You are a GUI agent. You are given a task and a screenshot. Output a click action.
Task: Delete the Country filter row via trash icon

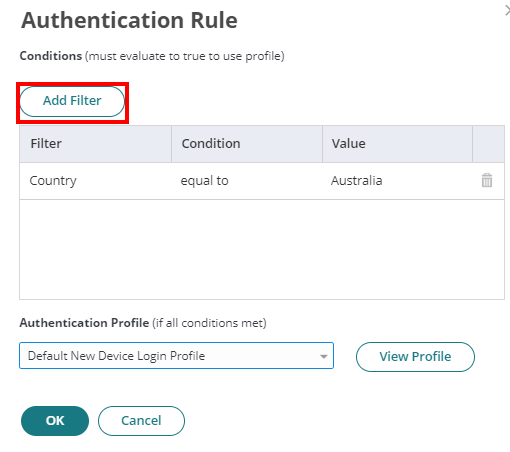(487, 180)
